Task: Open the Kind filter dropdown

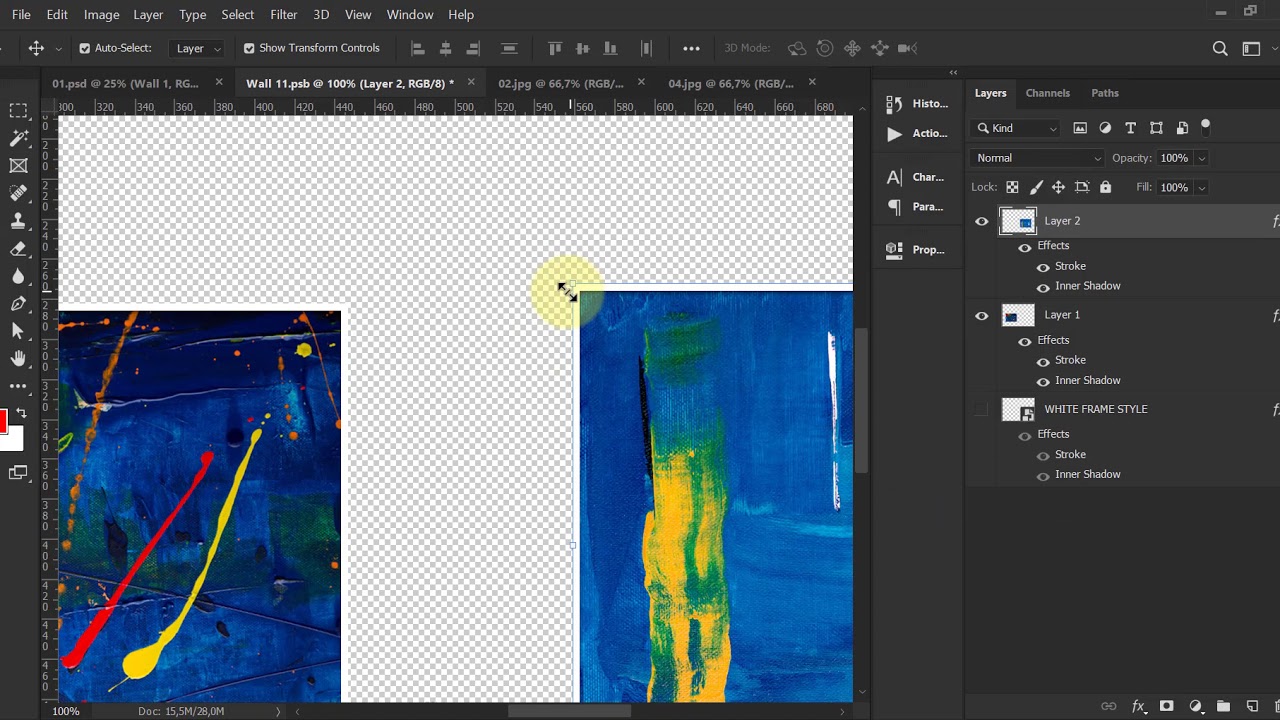Action: [1015, 128]
